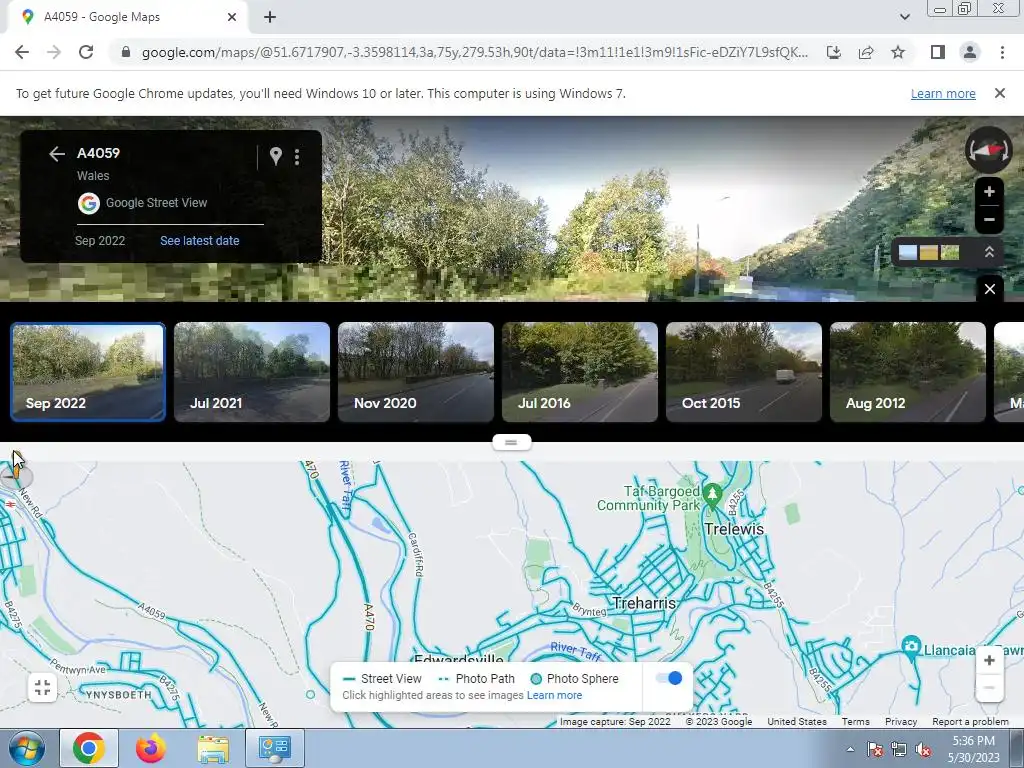The image size is (1024, 768).
Task: Close the A4059 Google Maps tab
Action: tap(232, 17)
